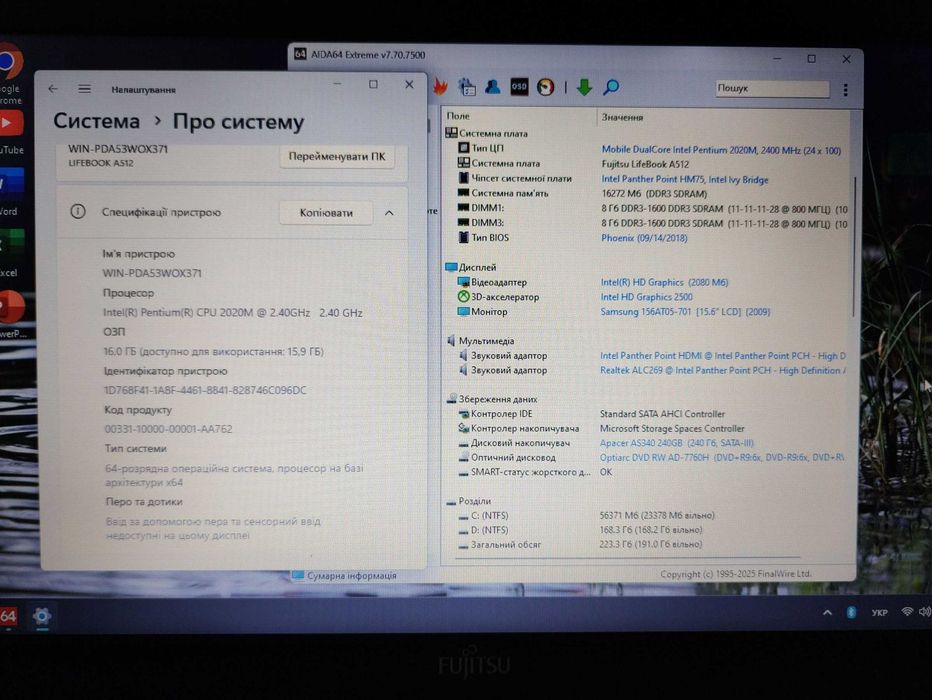Open the three-dot menu in AIDA64
This screenshot has height=700, width=932.
click(x=845, y=90)
